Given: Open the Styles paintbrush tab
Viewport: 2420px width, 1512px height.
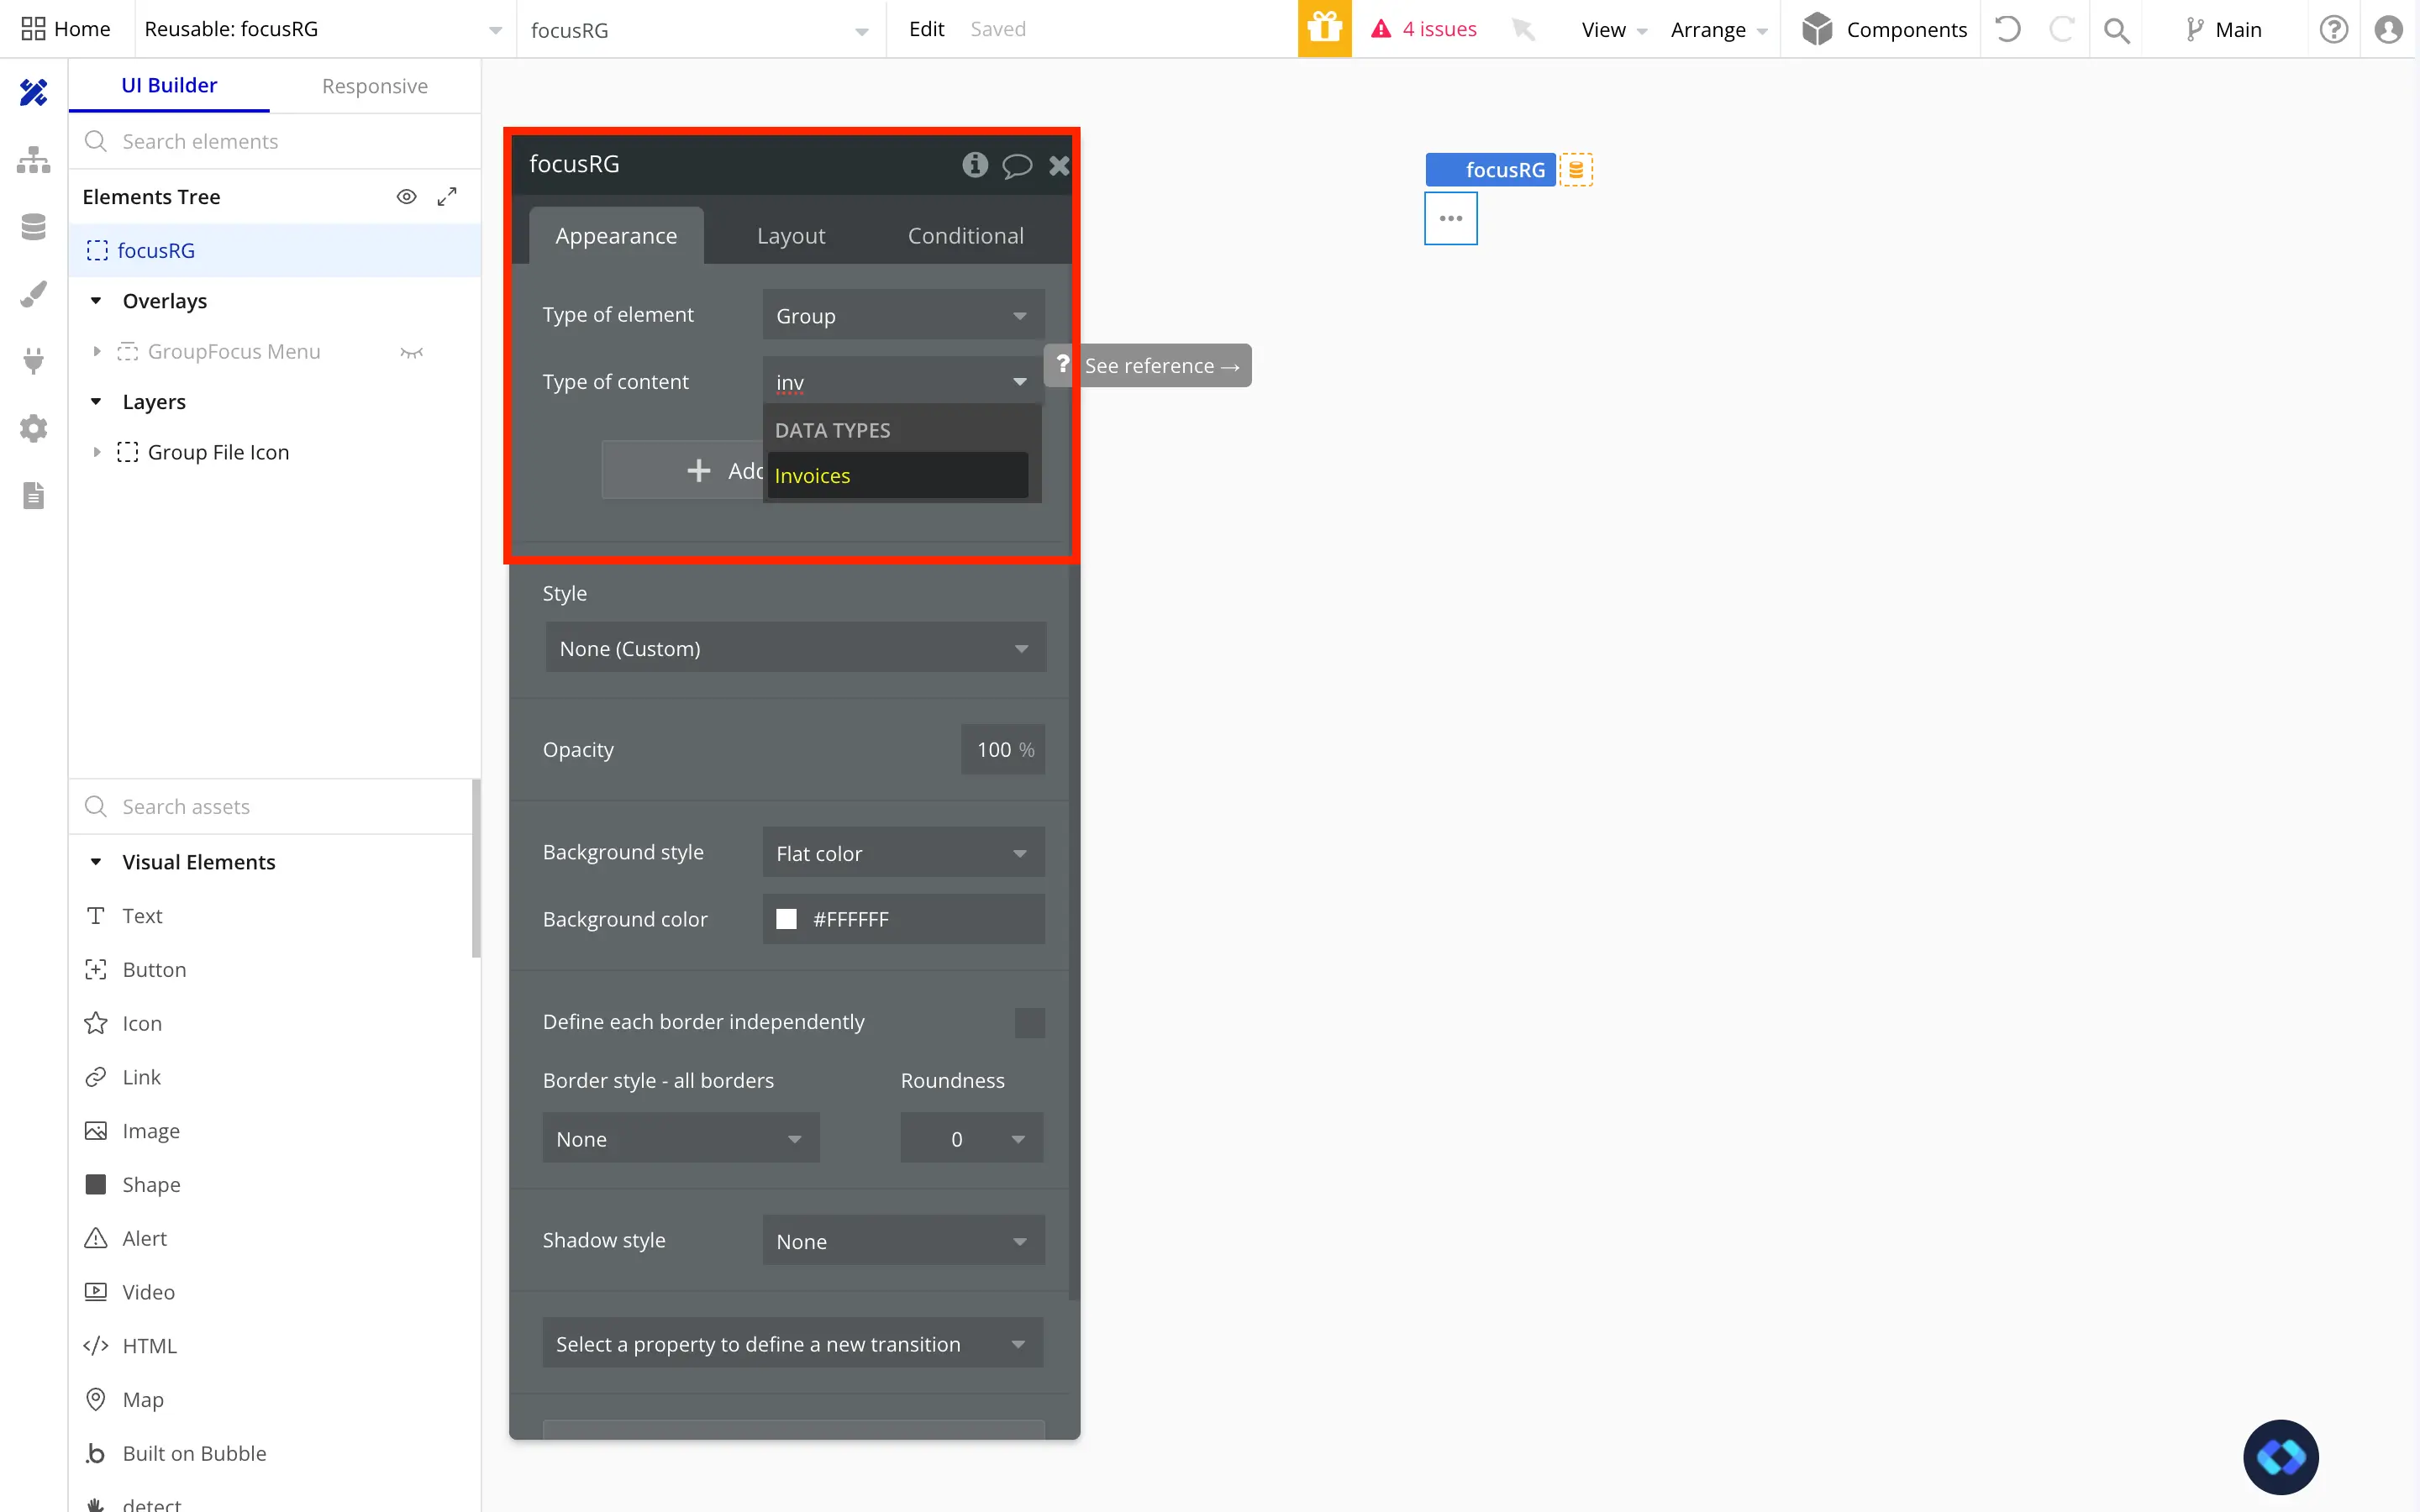Looking at the screenshot, I should [33, 294].
